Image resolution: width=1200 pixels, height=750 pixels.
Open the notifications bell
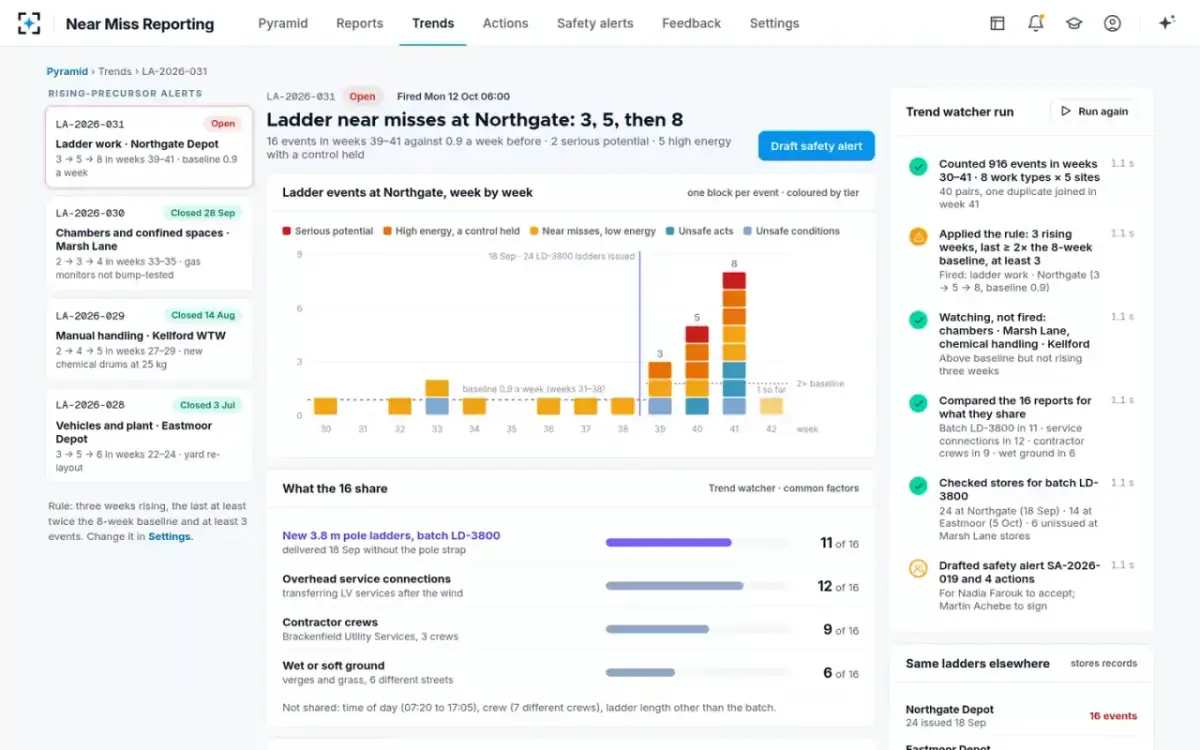[x=1035, y=23]
